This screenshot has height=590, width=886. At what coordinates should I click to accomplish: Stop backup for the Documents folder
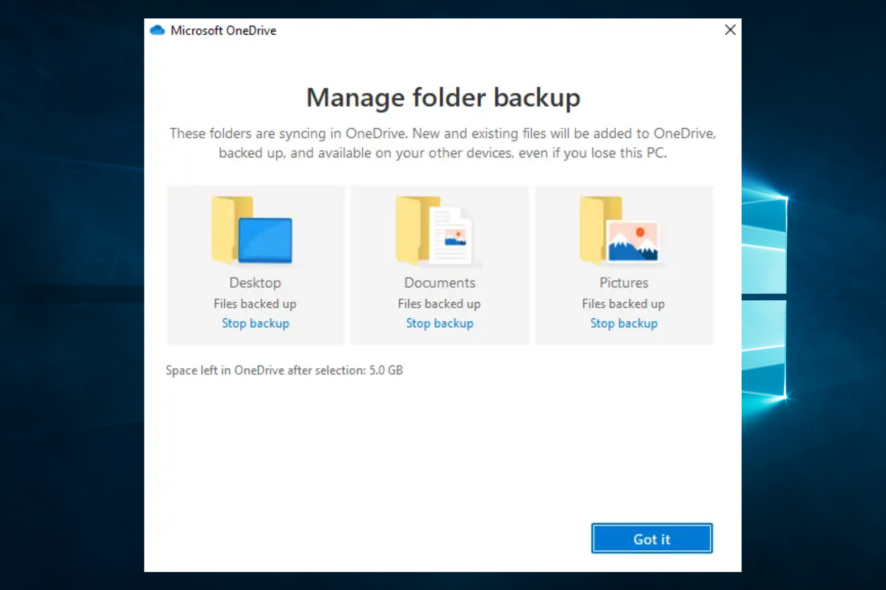[x=439, y=323]
